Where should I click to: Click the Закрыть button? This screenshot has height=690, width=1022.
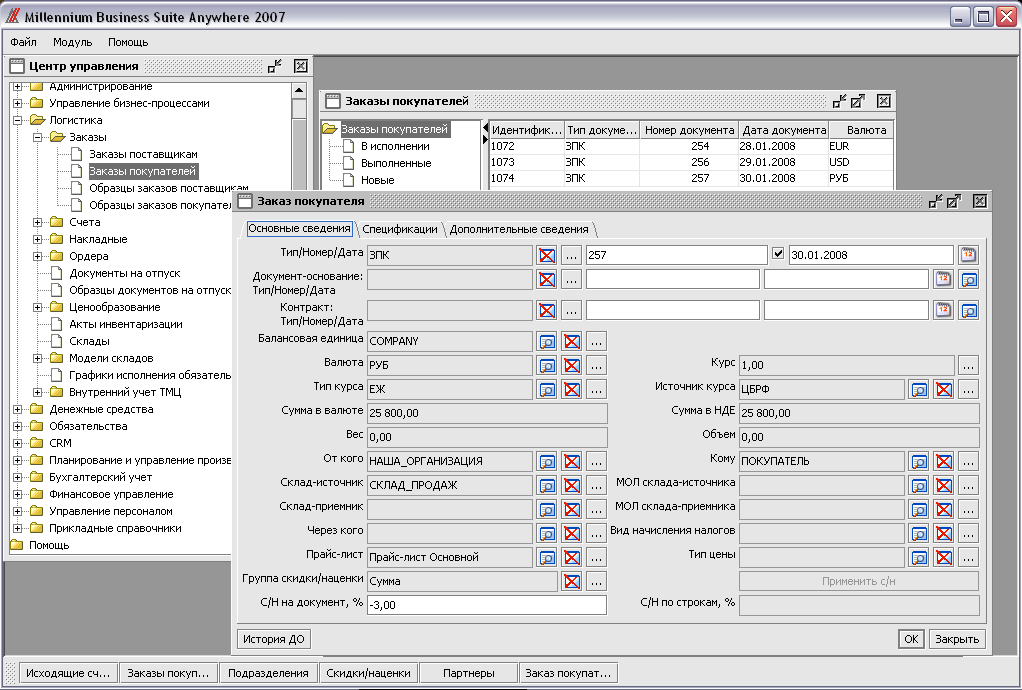(x=957, y=639)
